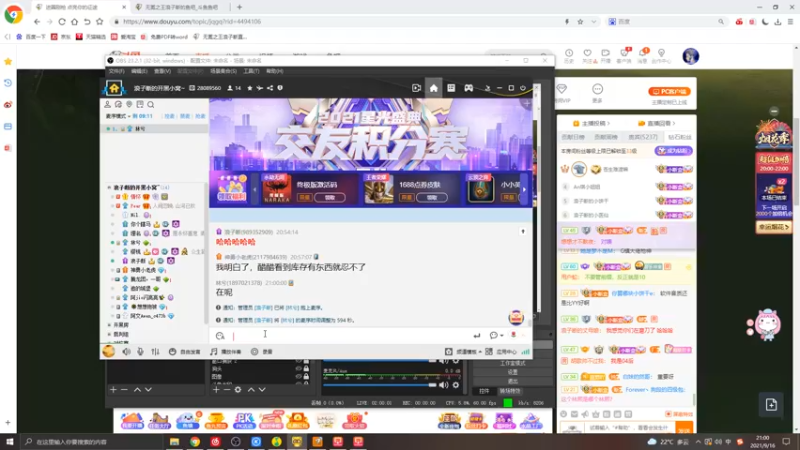Move the selected OBS source down
Viewport: 800px width, 450px height.
pyautogui.click(x=262, y=390)
